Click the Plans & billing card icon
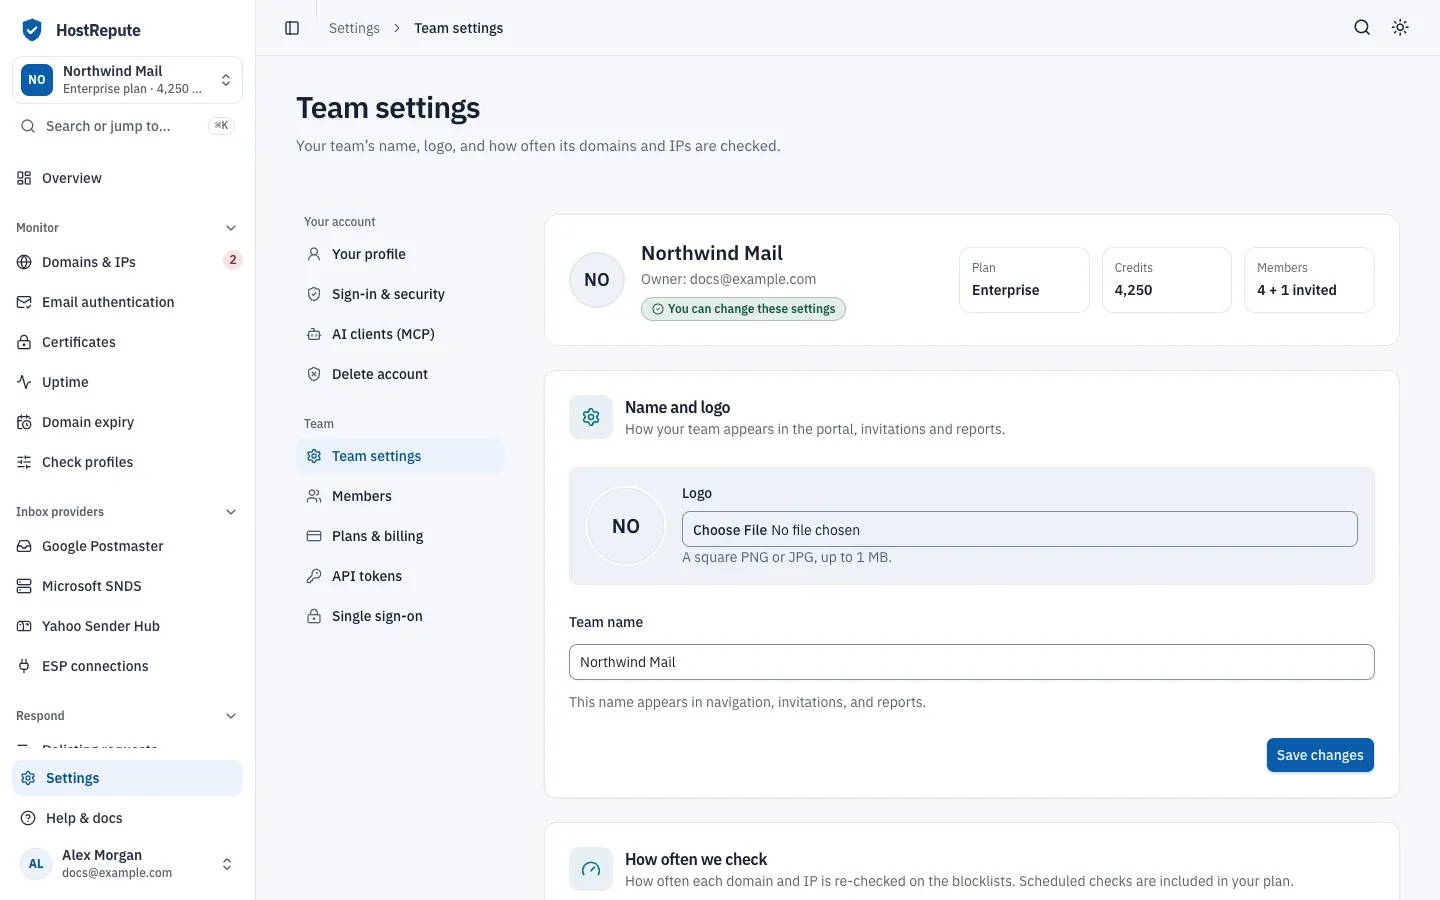Viewport: 1440px width, 900px height. (314, 536)
